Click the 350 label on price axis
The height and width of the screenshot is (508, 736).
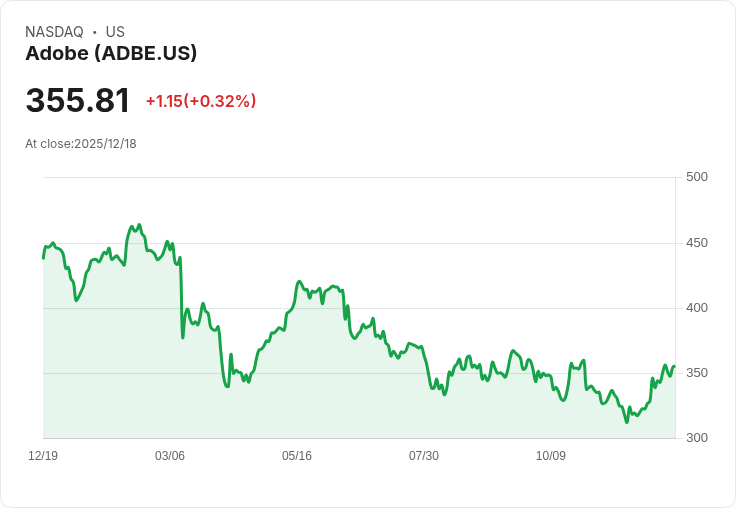point(697,373)
